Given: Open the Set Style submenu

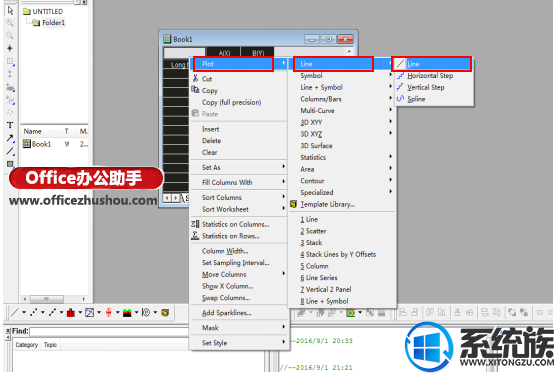Looking at the screenshot, I should (238, 343).
